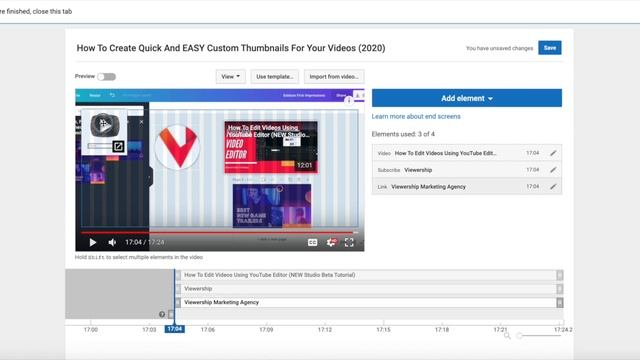Select the round subscribe logo element
The height and width of the screenshot is (360, 640).
178,147
